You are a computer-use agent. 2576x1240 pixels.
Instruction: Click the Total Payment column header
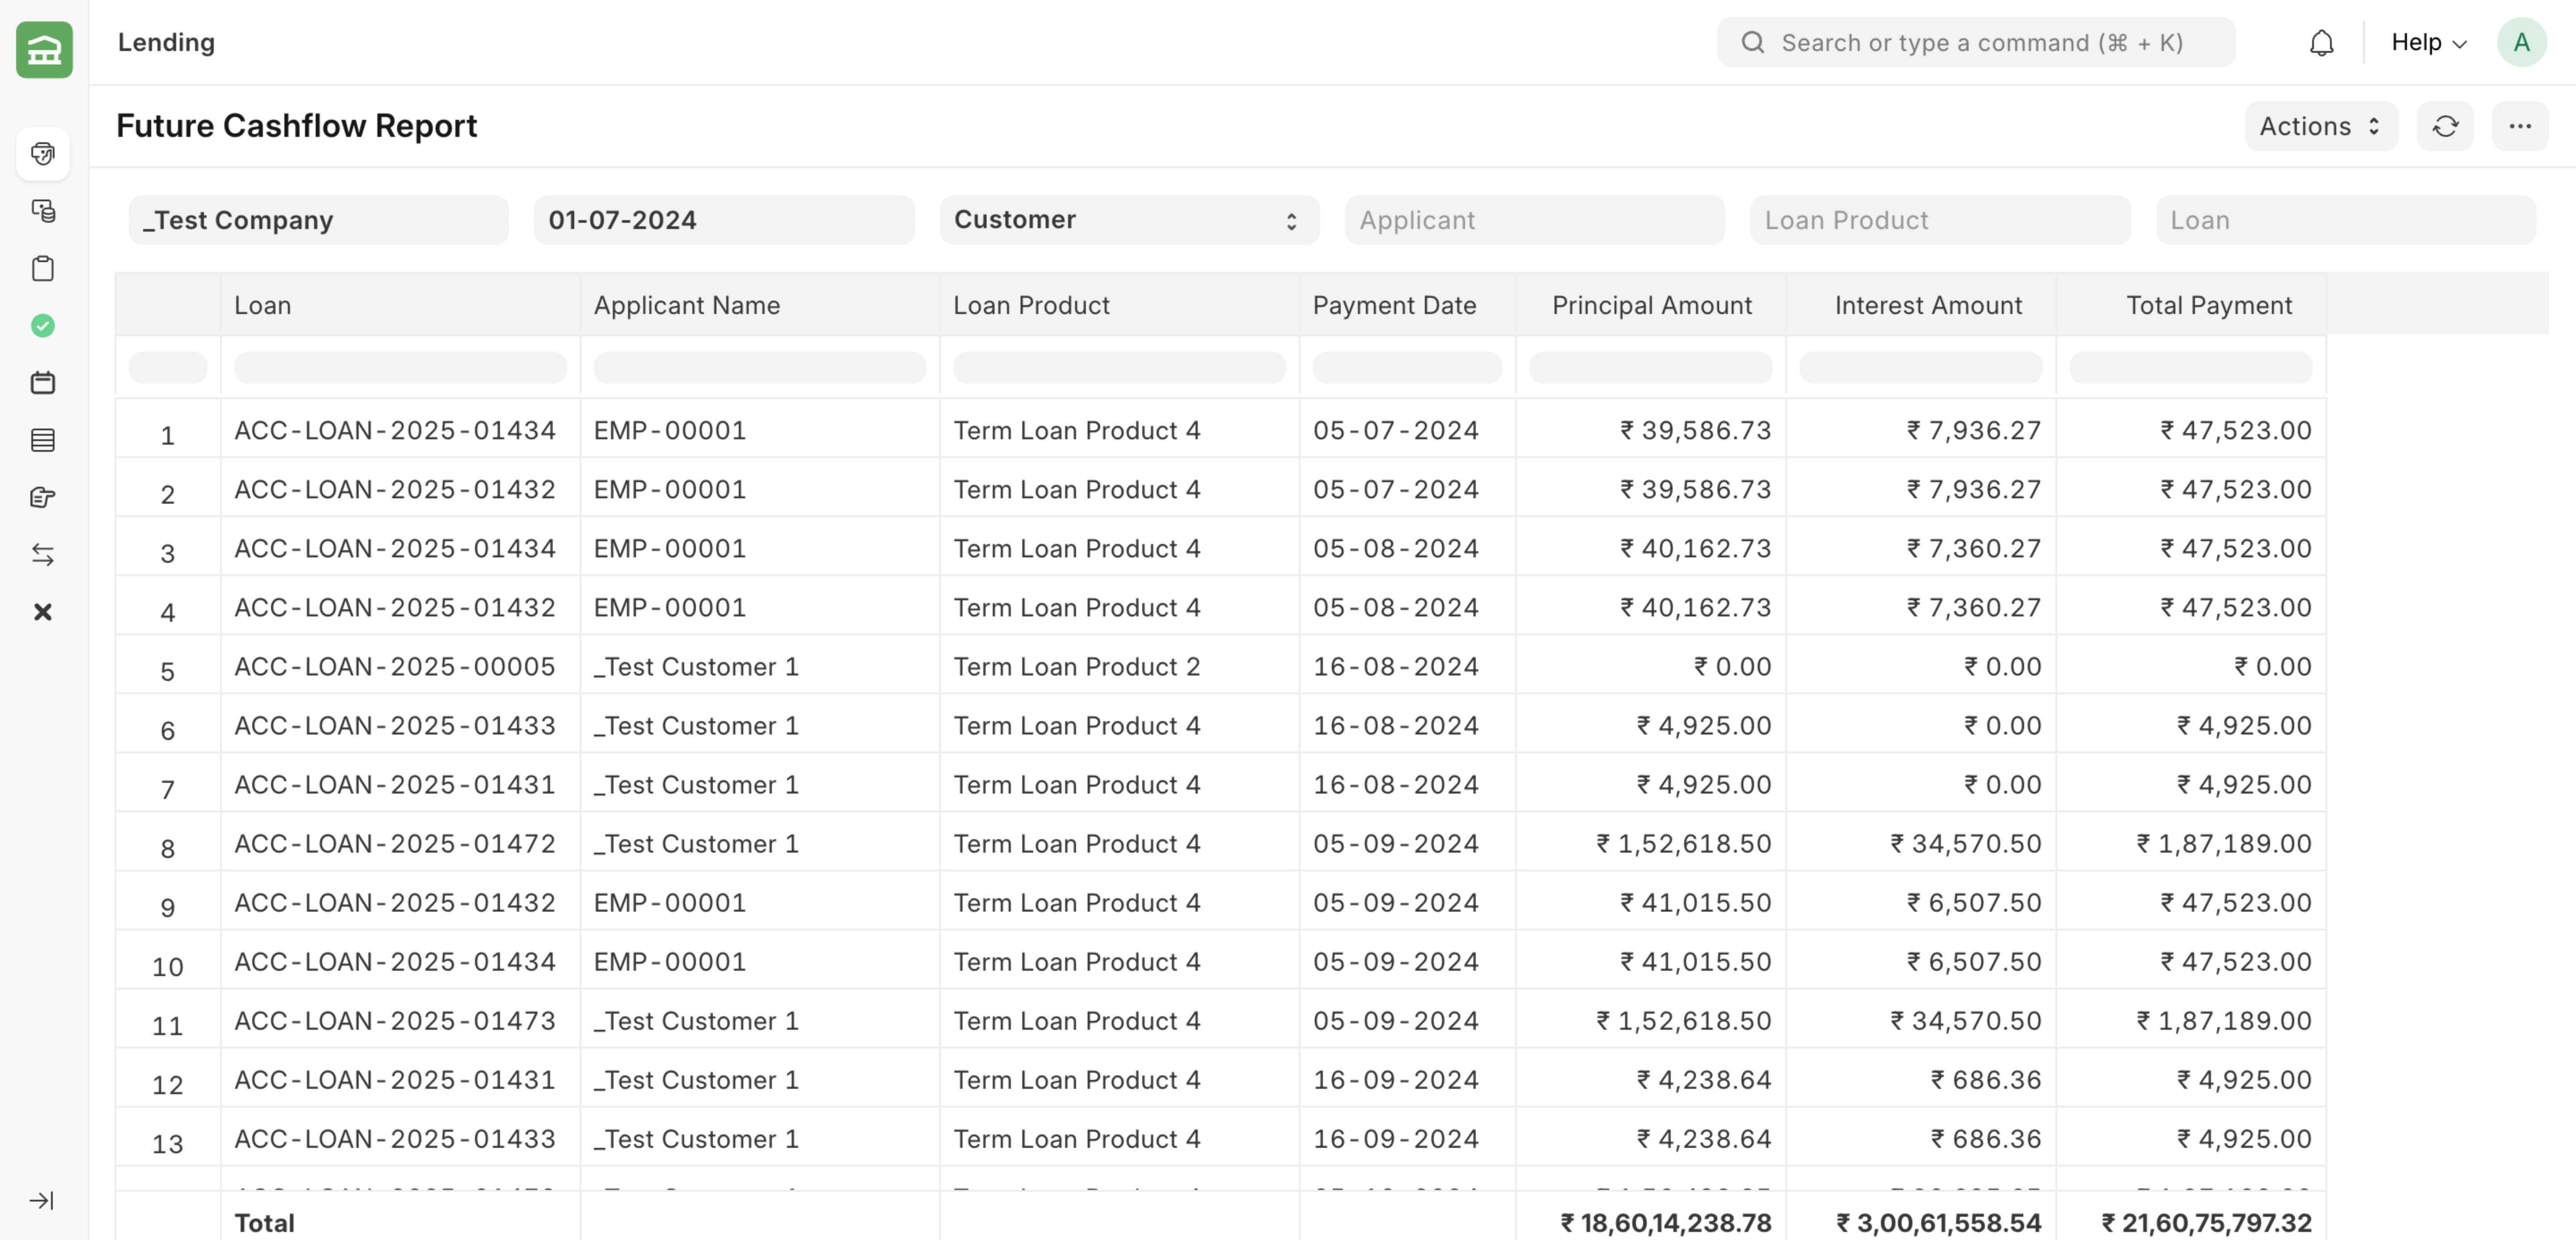pyautogui.click(x=2191, y=305)
